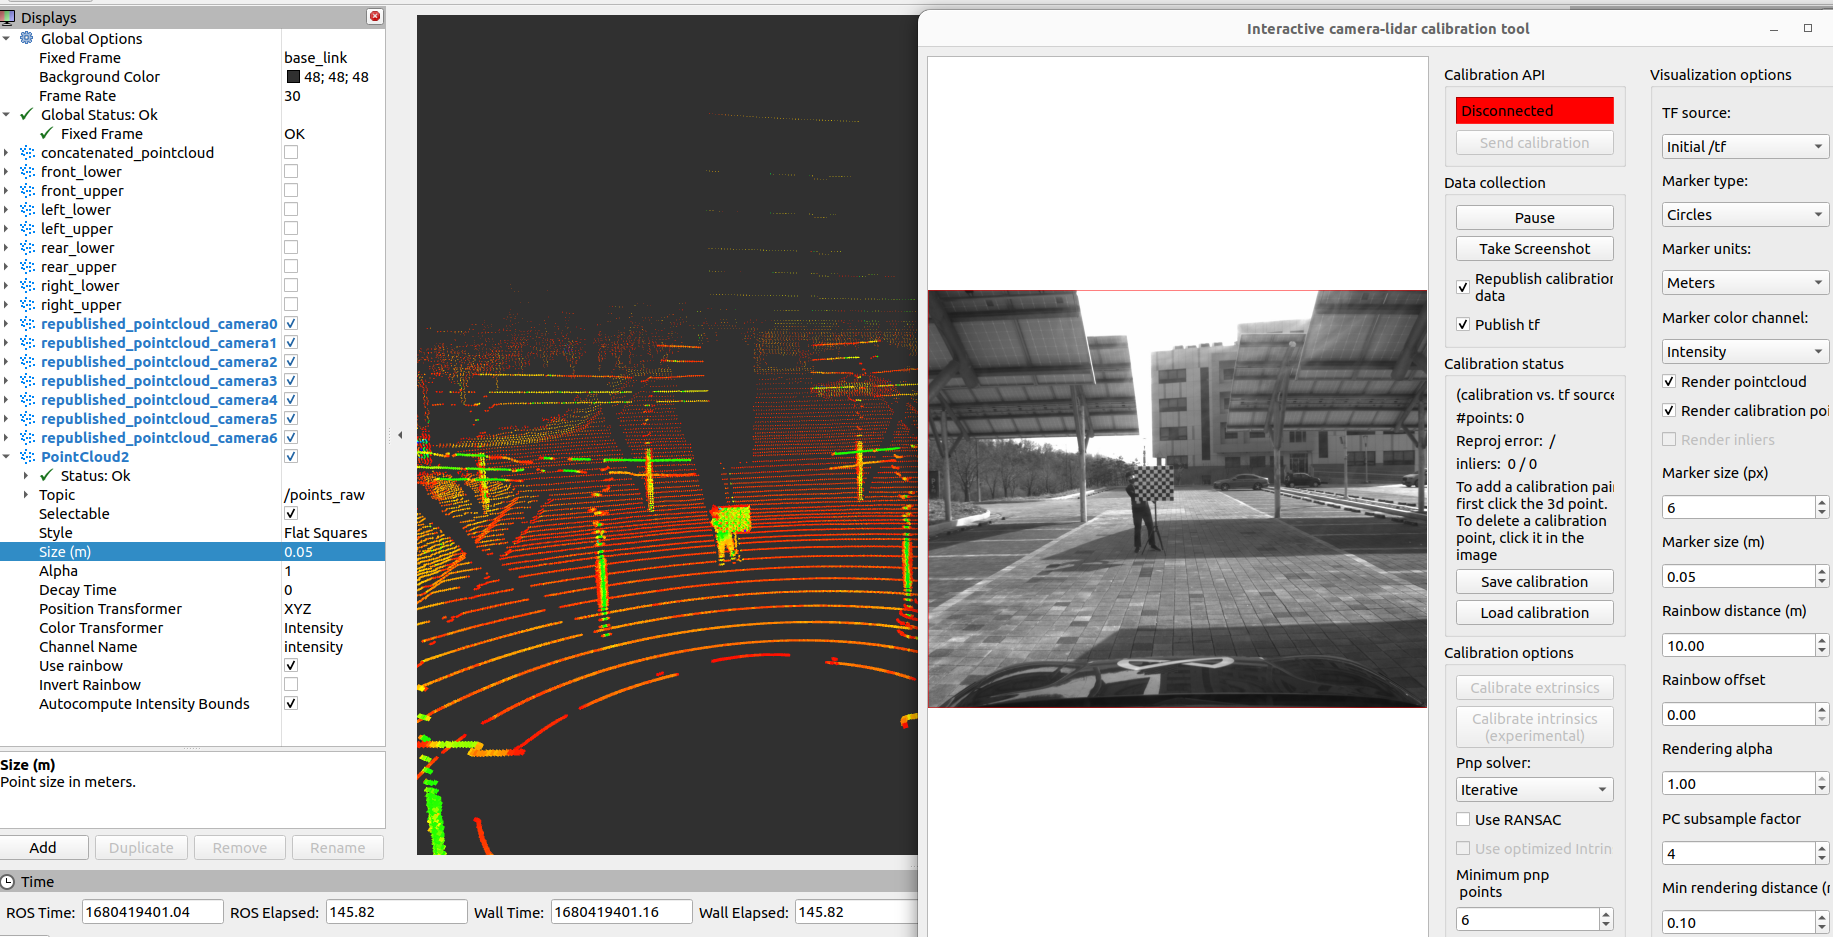The image size is (1833, 937).
Task: Toggle the Publish tf checkbox
Action: click(1463, 324)
